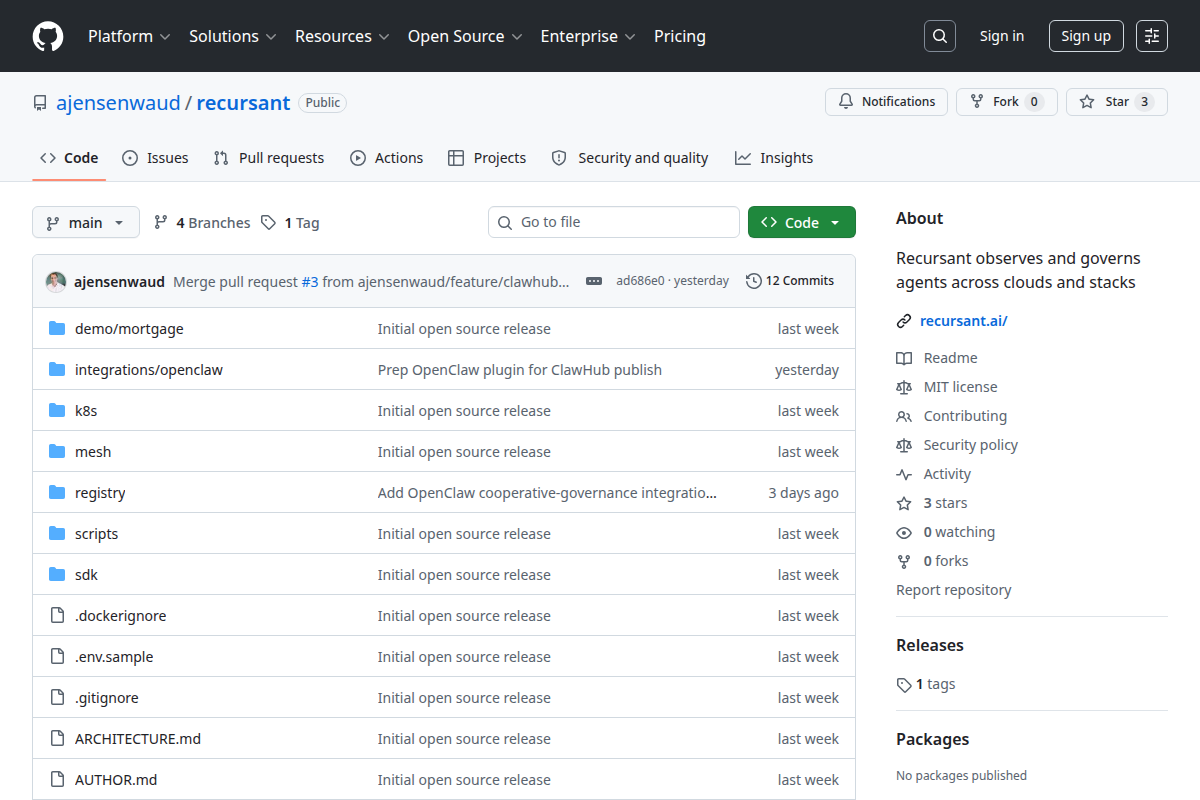The width and height of the screenshot is (1200, 800).
Task: Click ajensenwaud's avatar in commit row
Action: pyautogui.click(x=56, y=282)
